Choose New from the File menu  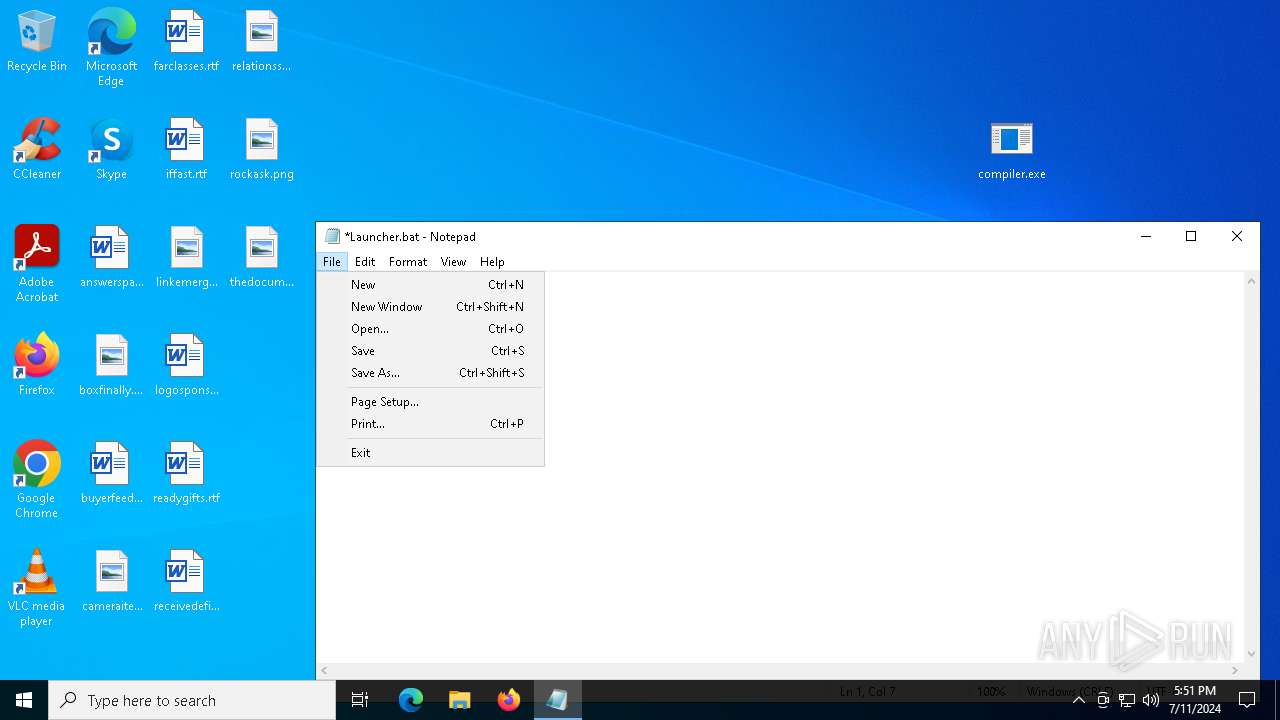point(431,285)
